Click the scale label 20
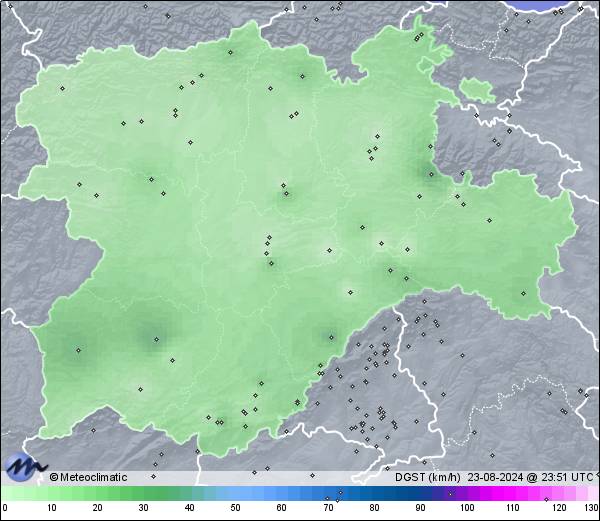 pyautogui.click(x=98, y=508)
